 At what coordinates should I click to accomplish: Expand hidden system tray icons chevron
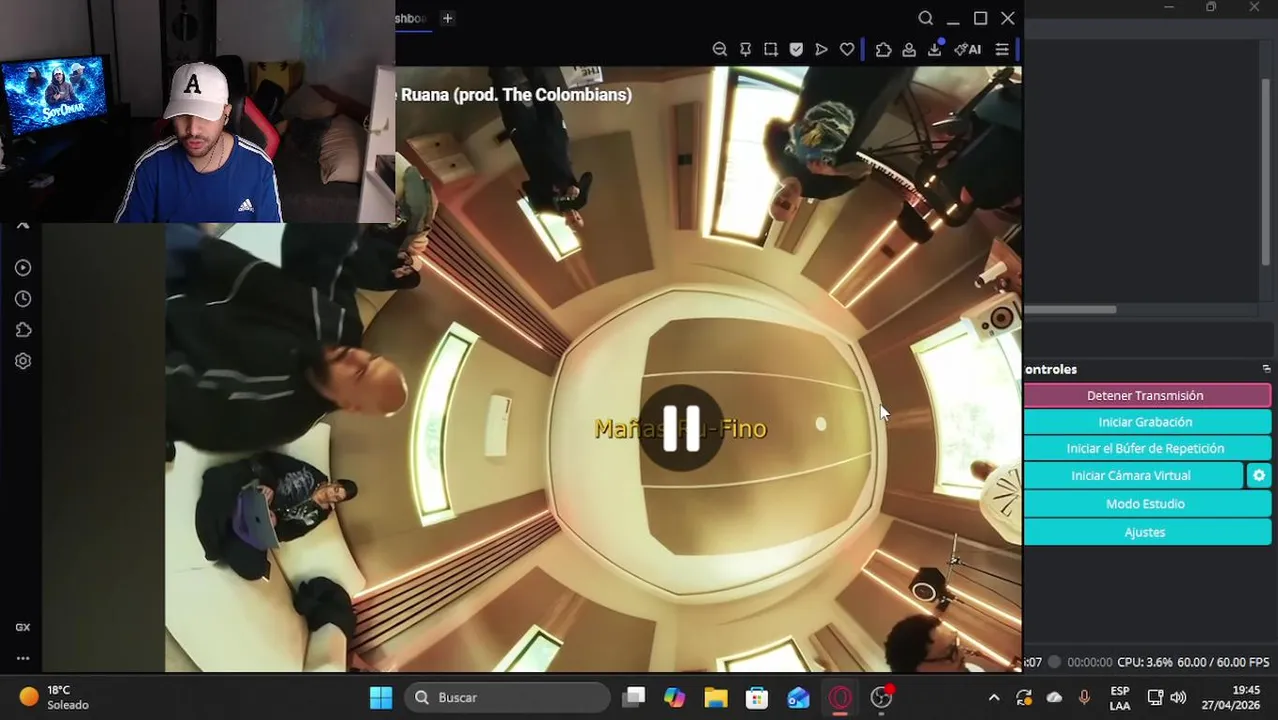point(994,698)
